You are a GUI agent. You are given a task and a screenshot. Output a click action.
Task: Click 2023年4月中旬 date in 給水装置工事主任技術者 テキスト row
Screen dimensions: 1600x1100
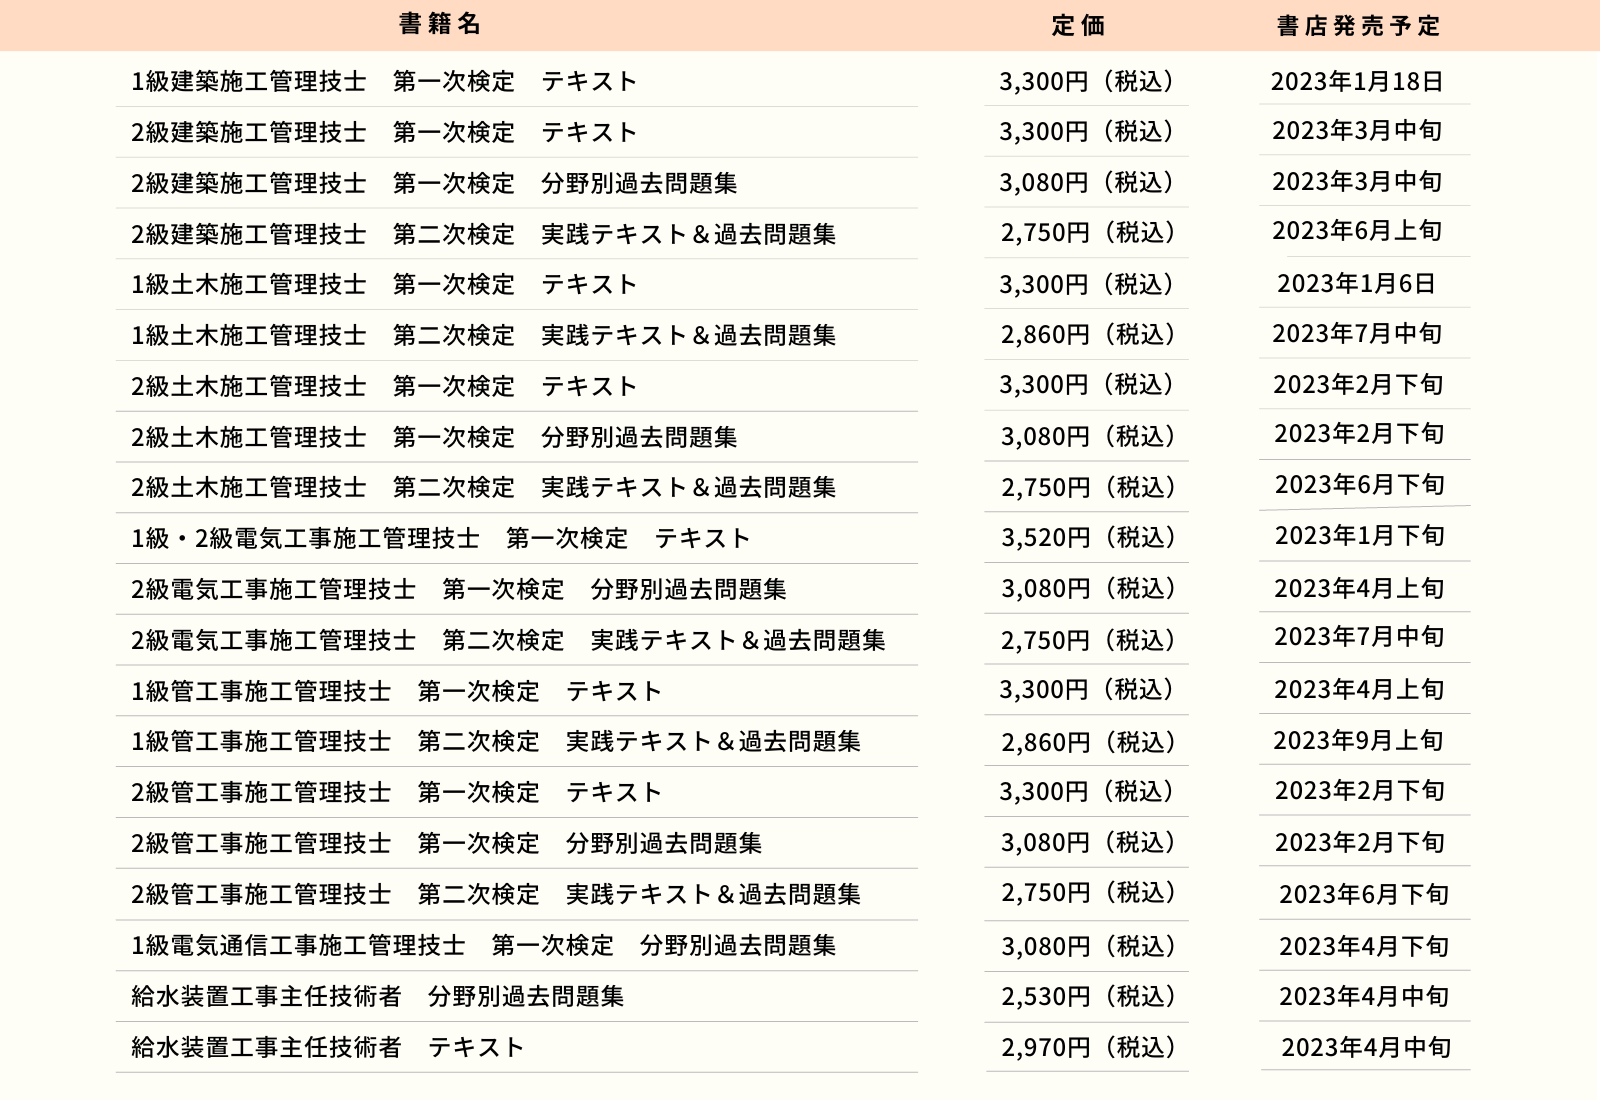1366,1047
